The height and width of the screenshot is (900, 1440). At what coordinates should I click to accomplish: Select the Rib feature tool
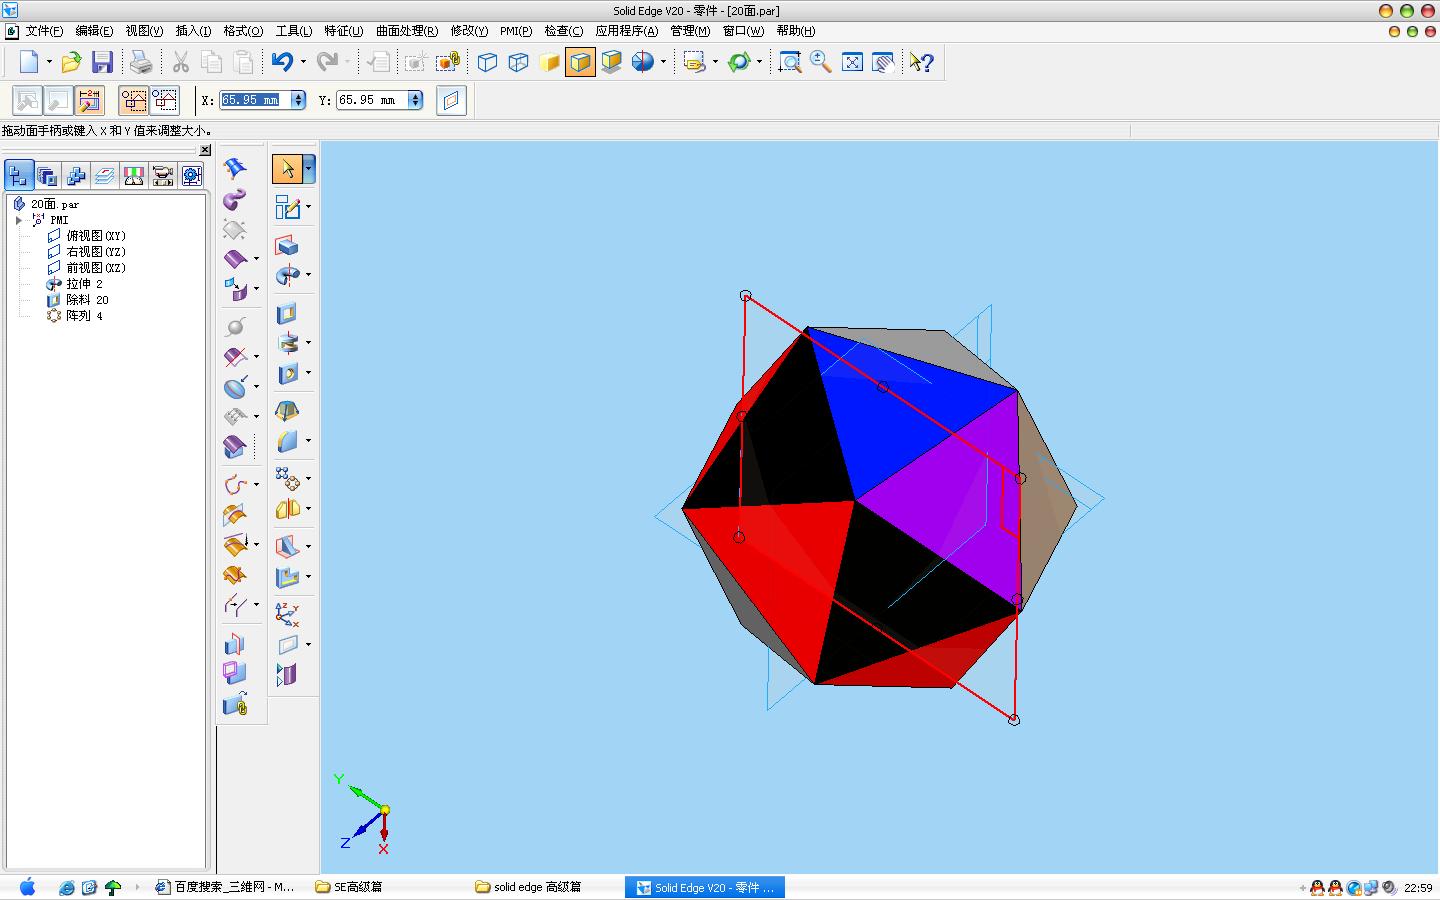pyautogui.click(x=287, y=546)
